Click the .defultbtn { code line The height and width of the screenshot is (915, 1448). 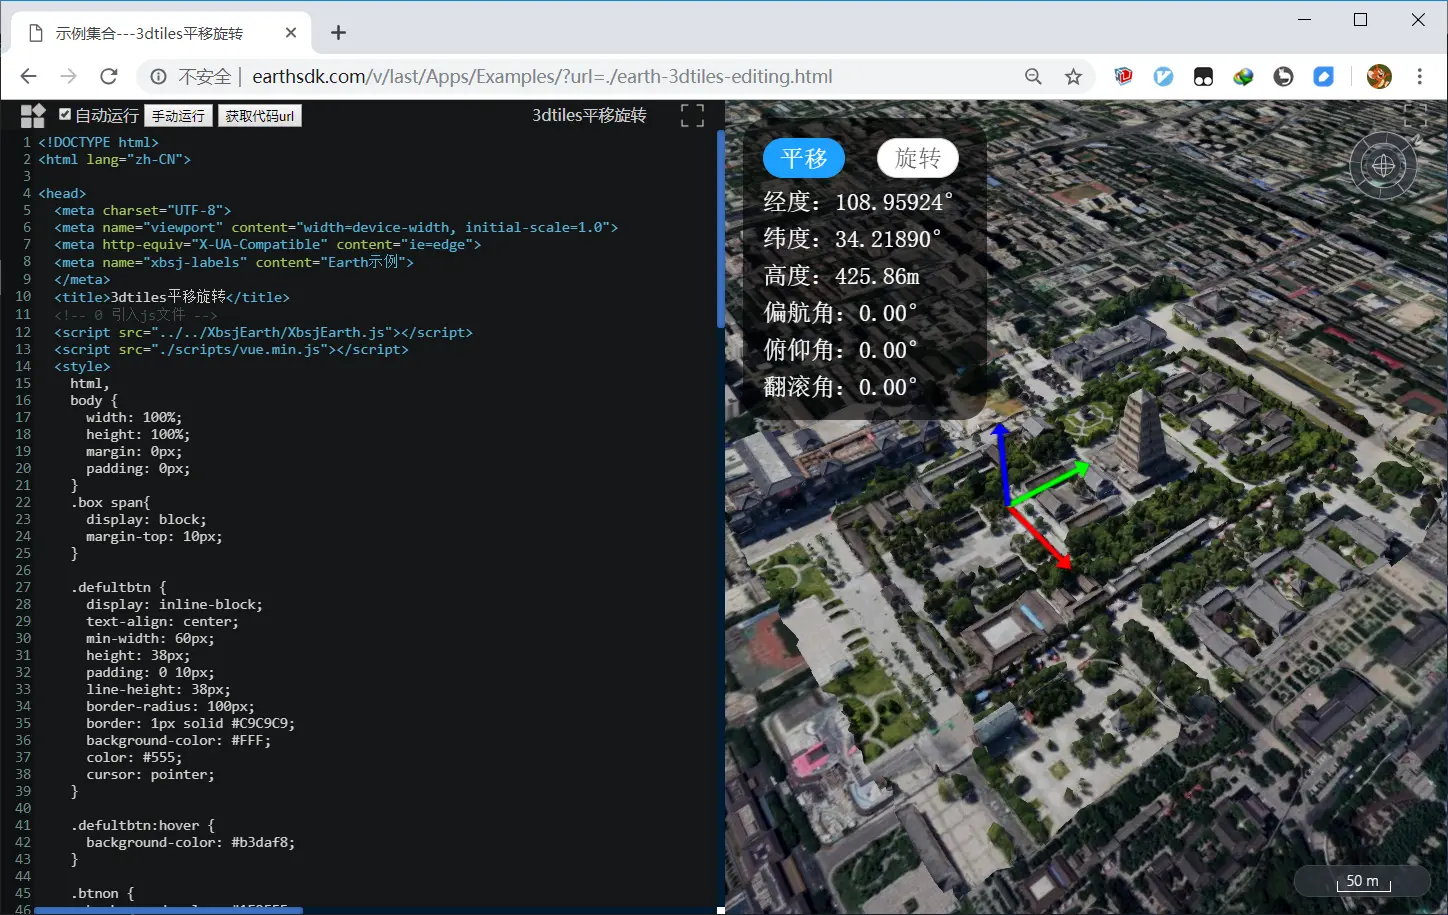point(118,587)
